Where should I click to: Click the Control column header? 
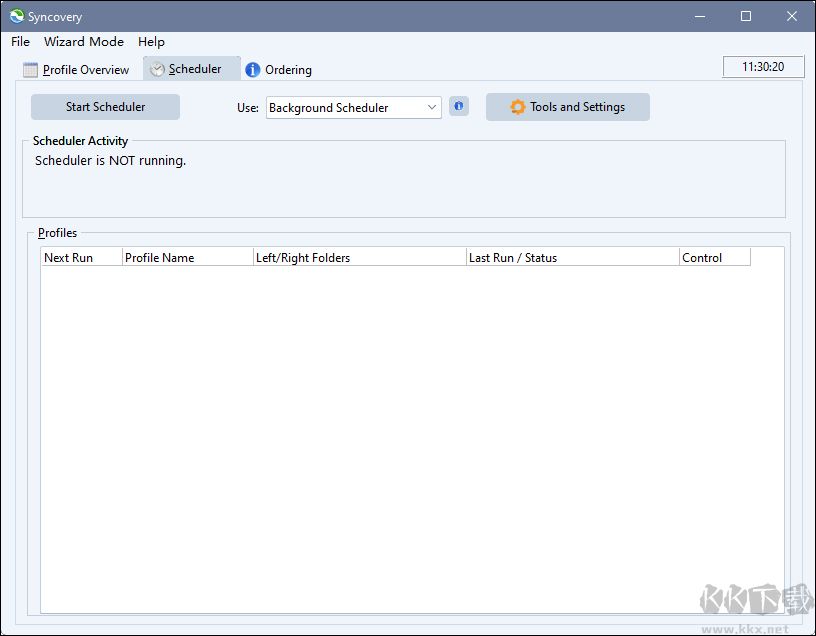point(714,258)
